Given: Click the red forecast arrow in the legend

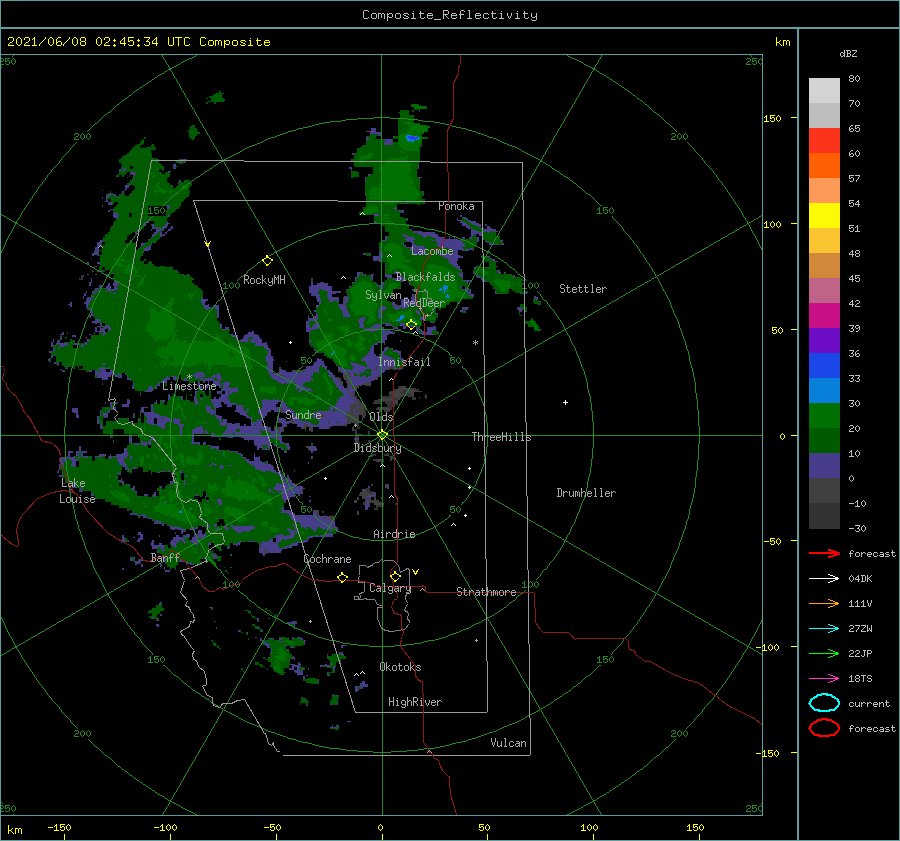Looking at the screenshot, I should tap(824, 553).
